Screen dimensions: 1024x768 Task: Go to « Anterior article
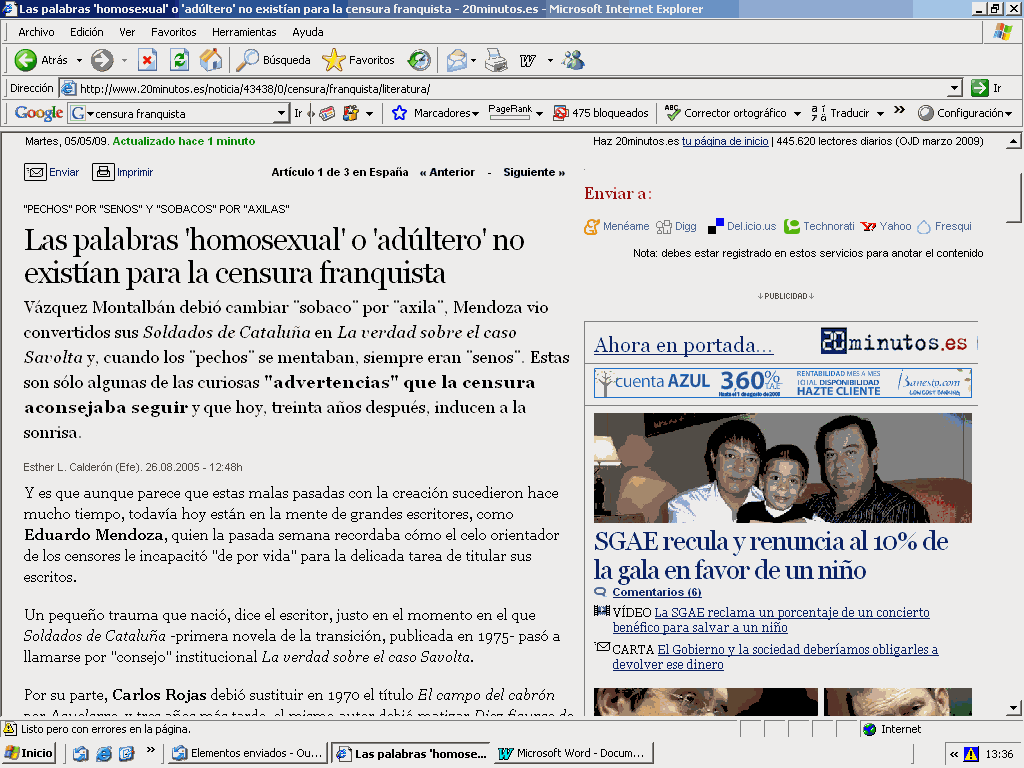coord(447,172)
